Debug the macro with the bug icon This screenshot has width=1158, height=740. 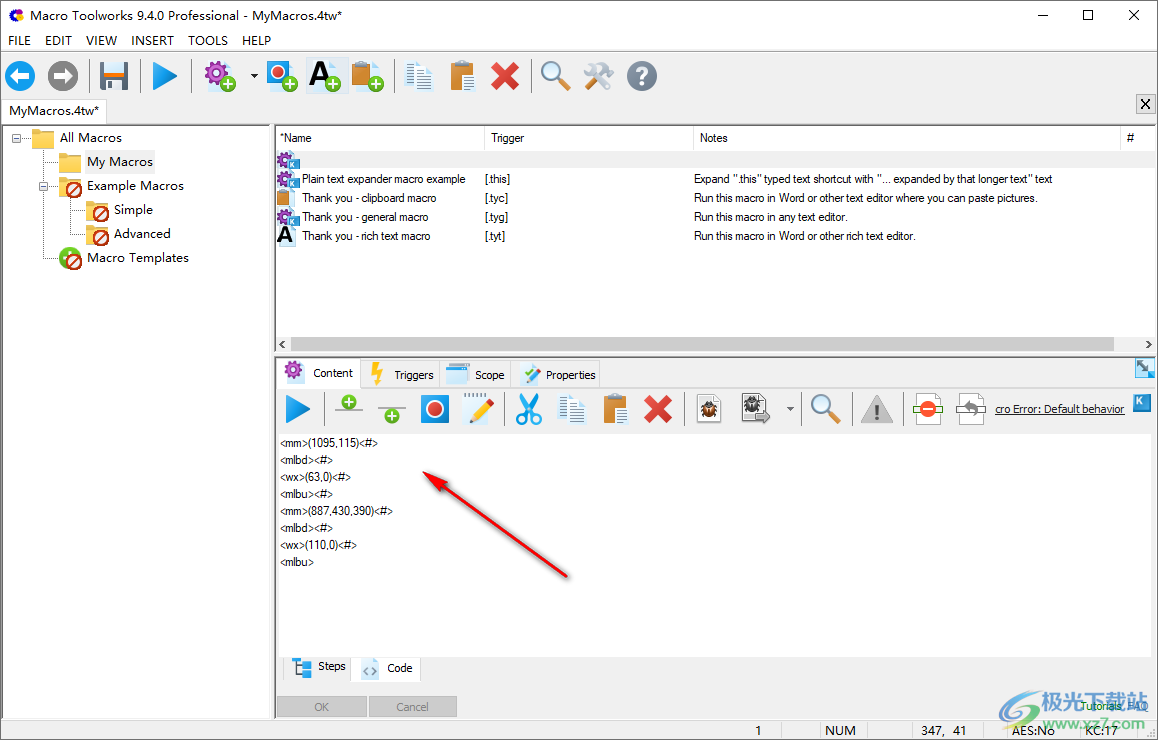coord(709,409)
